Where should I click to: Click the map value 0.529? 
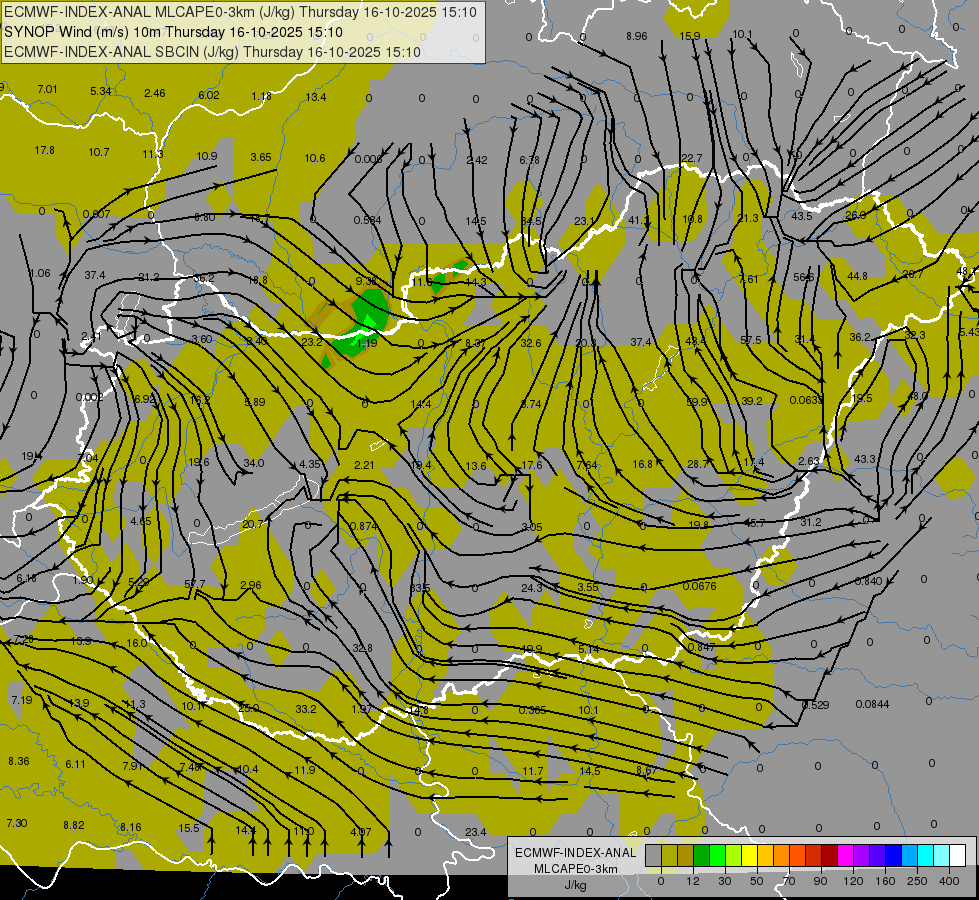(x=815, y=705)
